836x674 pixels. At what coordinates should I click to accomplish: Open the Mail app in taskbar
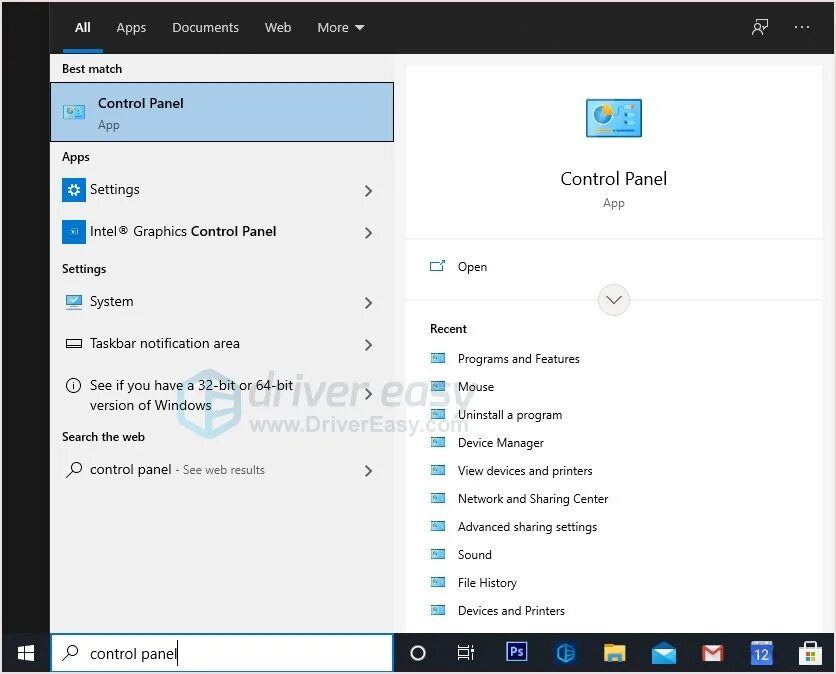click(664, 653)
